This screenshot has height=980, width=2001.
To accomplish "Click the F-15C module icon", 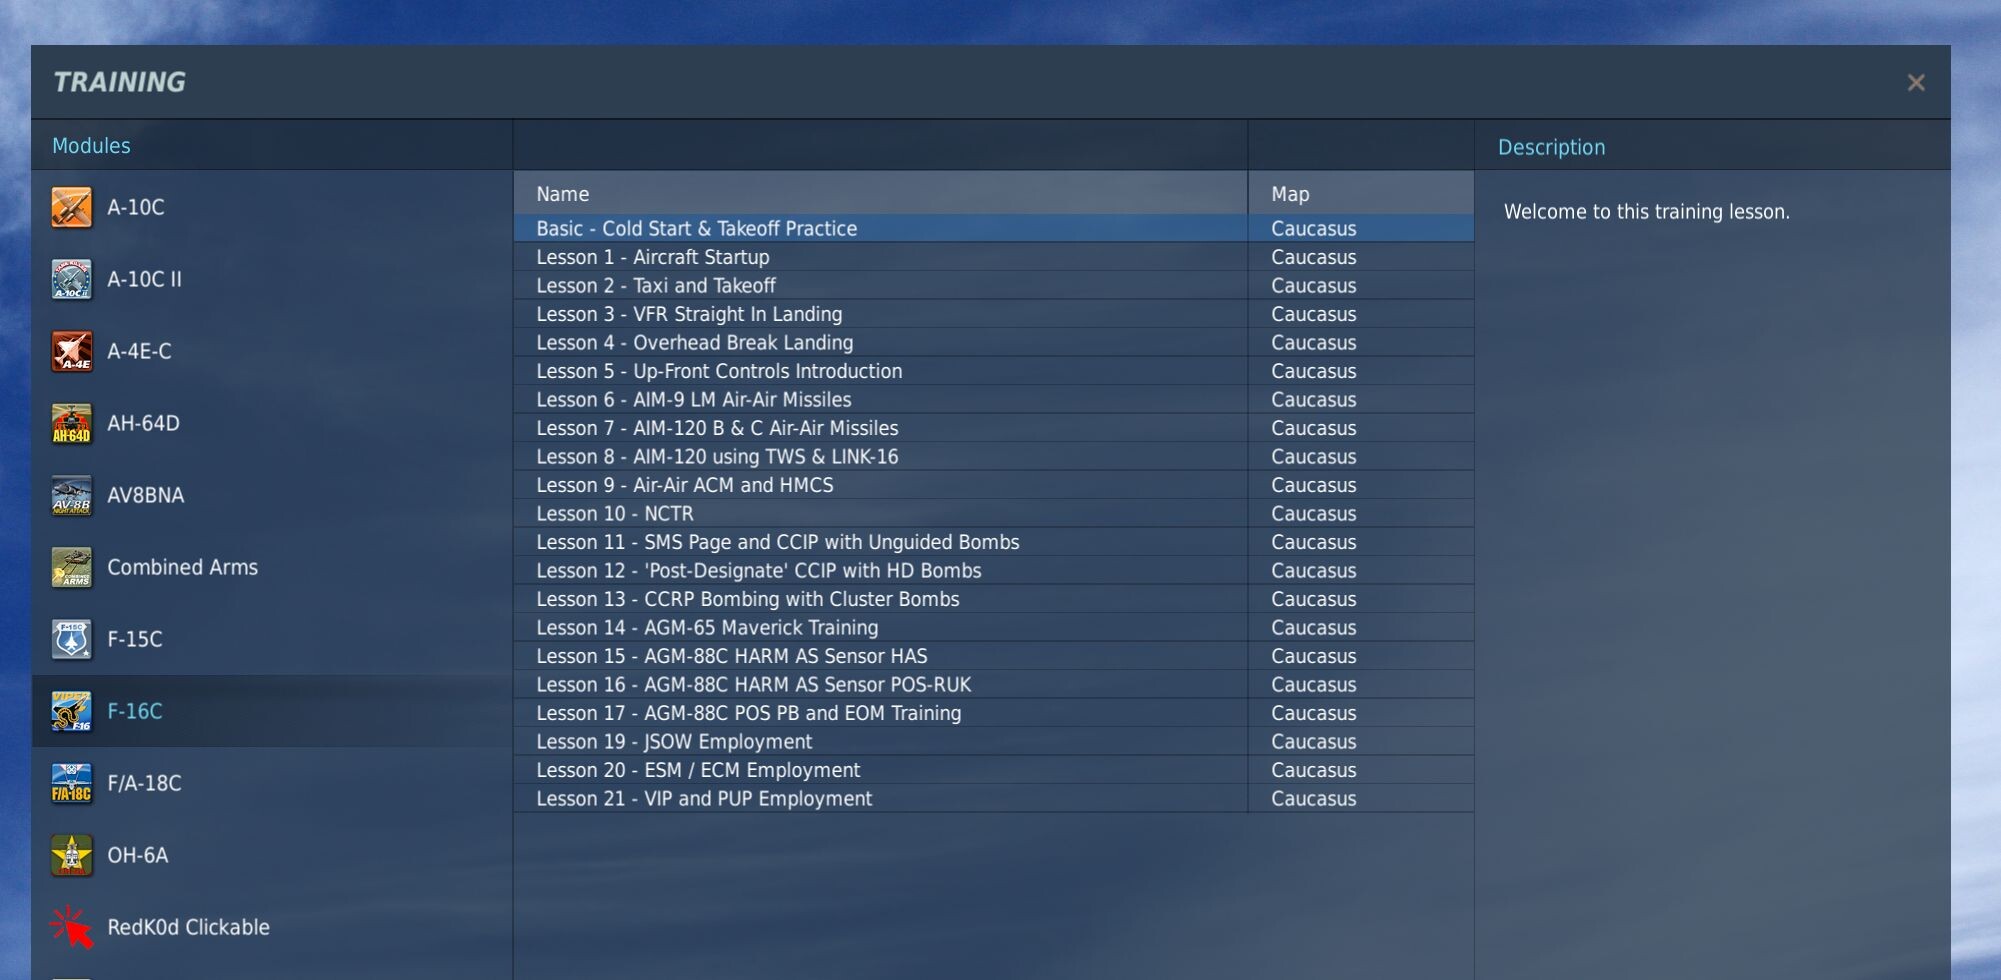I will click(71, 639).
